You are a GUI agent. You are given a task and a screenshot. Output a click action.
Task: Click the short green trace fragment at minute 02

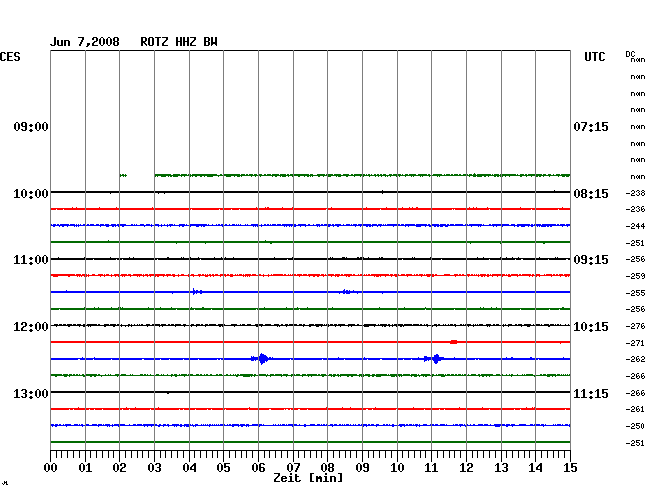coord(123,175)
